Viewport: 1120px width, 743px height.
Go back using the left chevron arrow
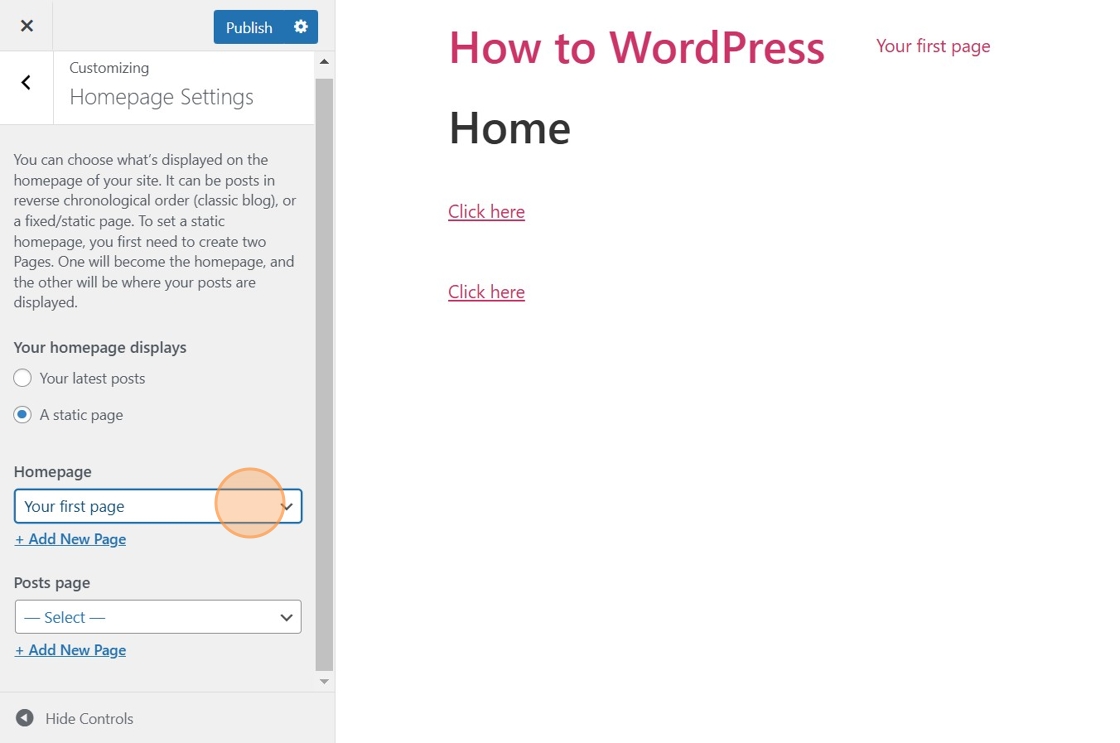pos(26,83)
